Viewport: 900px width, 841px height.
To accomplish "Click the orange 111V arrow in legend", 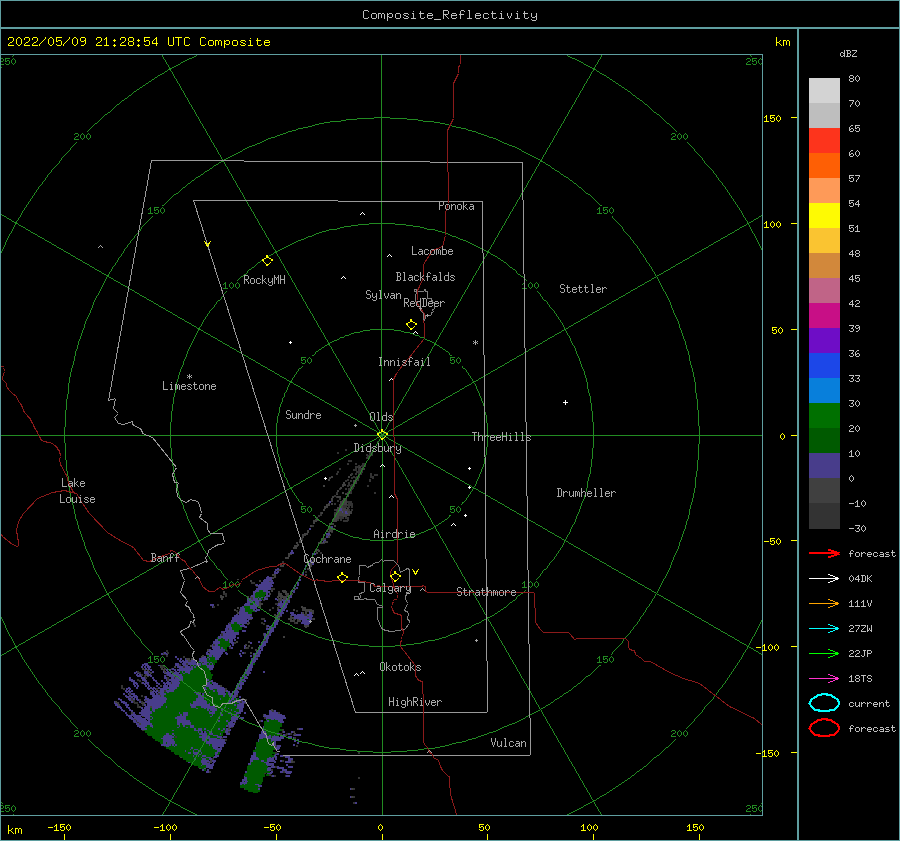I will tap(825, 603).
